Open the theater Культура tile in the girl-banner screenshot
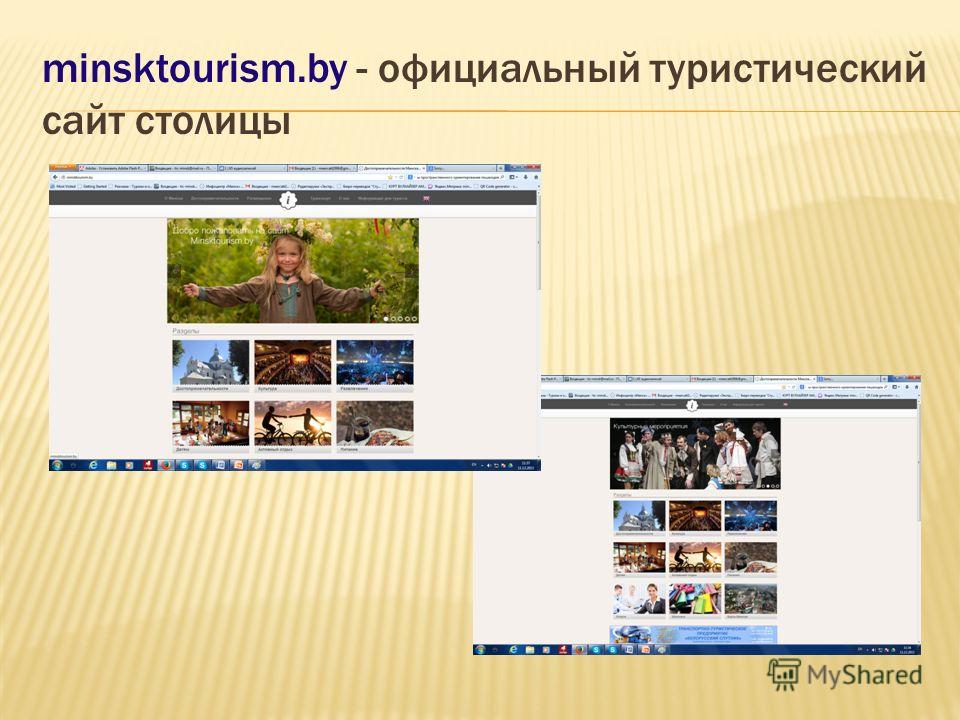Image resolution: width=960 pixels, height=720 pixels. point(293,366)
